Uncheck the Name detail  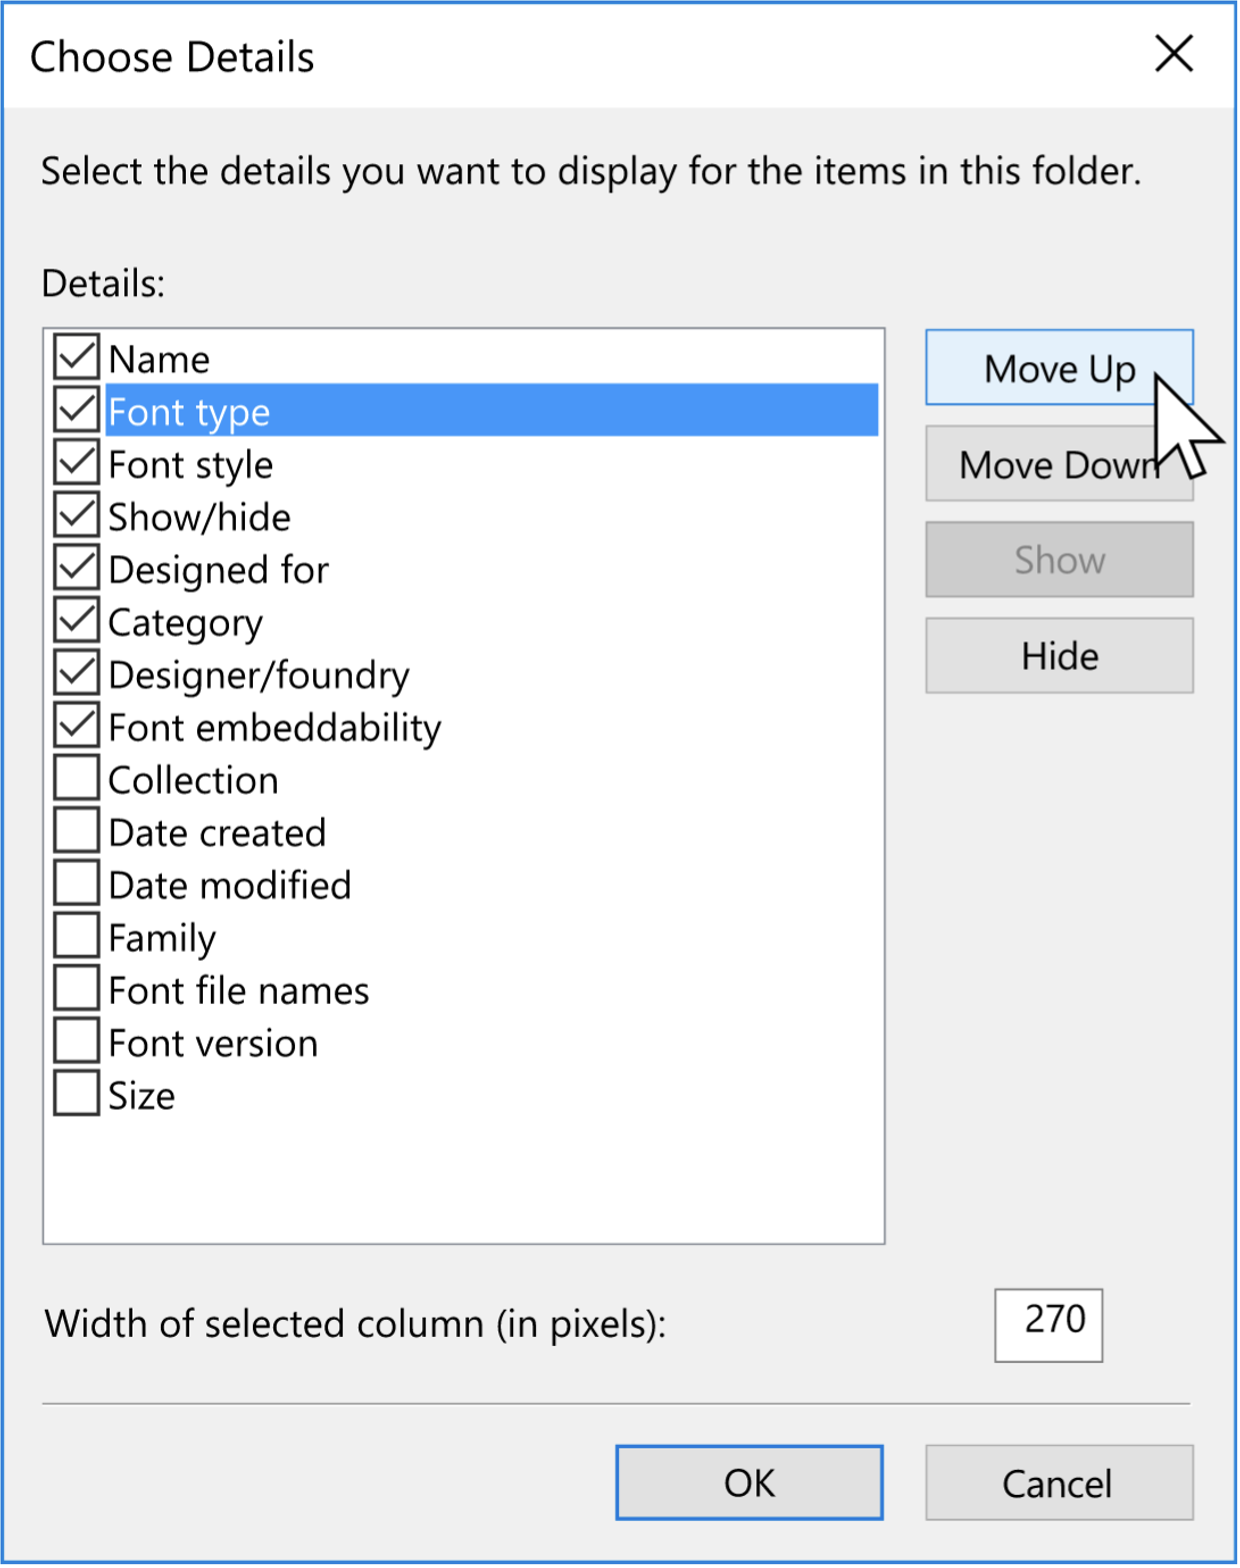(x=75, y=358)
